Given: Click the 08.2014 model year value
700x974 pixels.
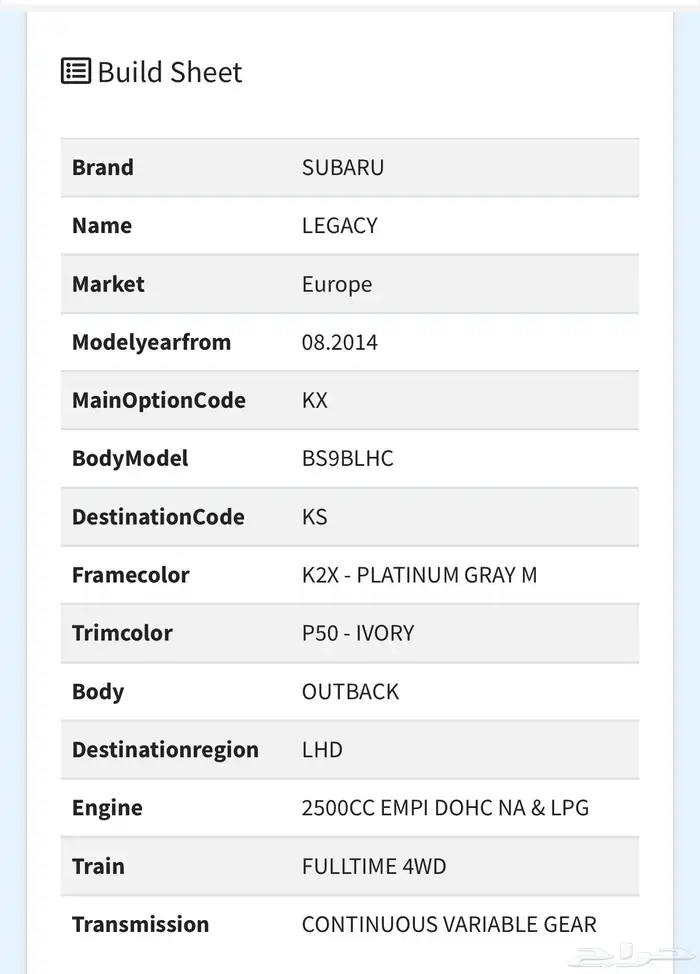Looking at the screenshot, I should click(x=339, y=342).
